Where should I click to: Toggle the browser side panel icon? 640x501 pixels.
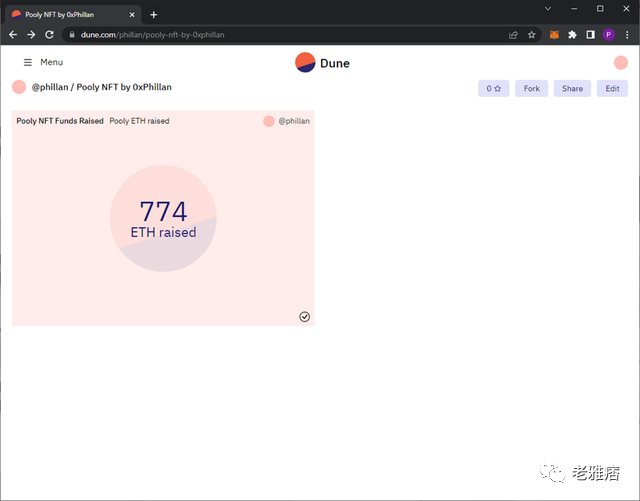pos(590,34)
